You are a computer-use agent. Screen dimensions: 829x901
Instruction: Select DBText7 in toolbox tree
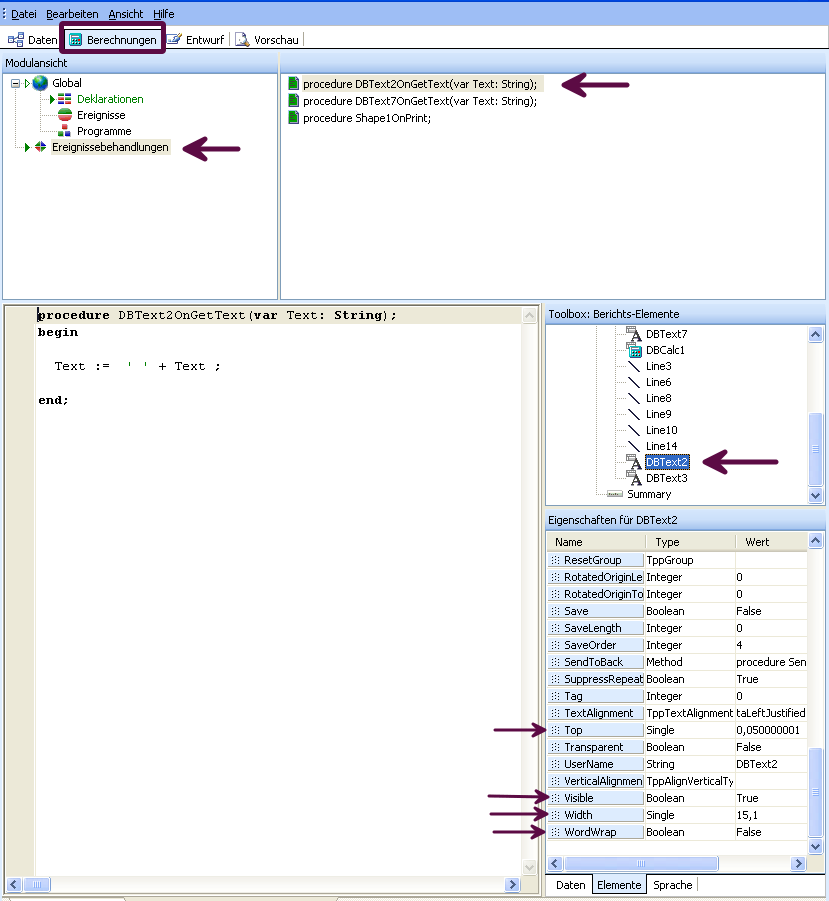pyautogui.click(x=666, y=334)
